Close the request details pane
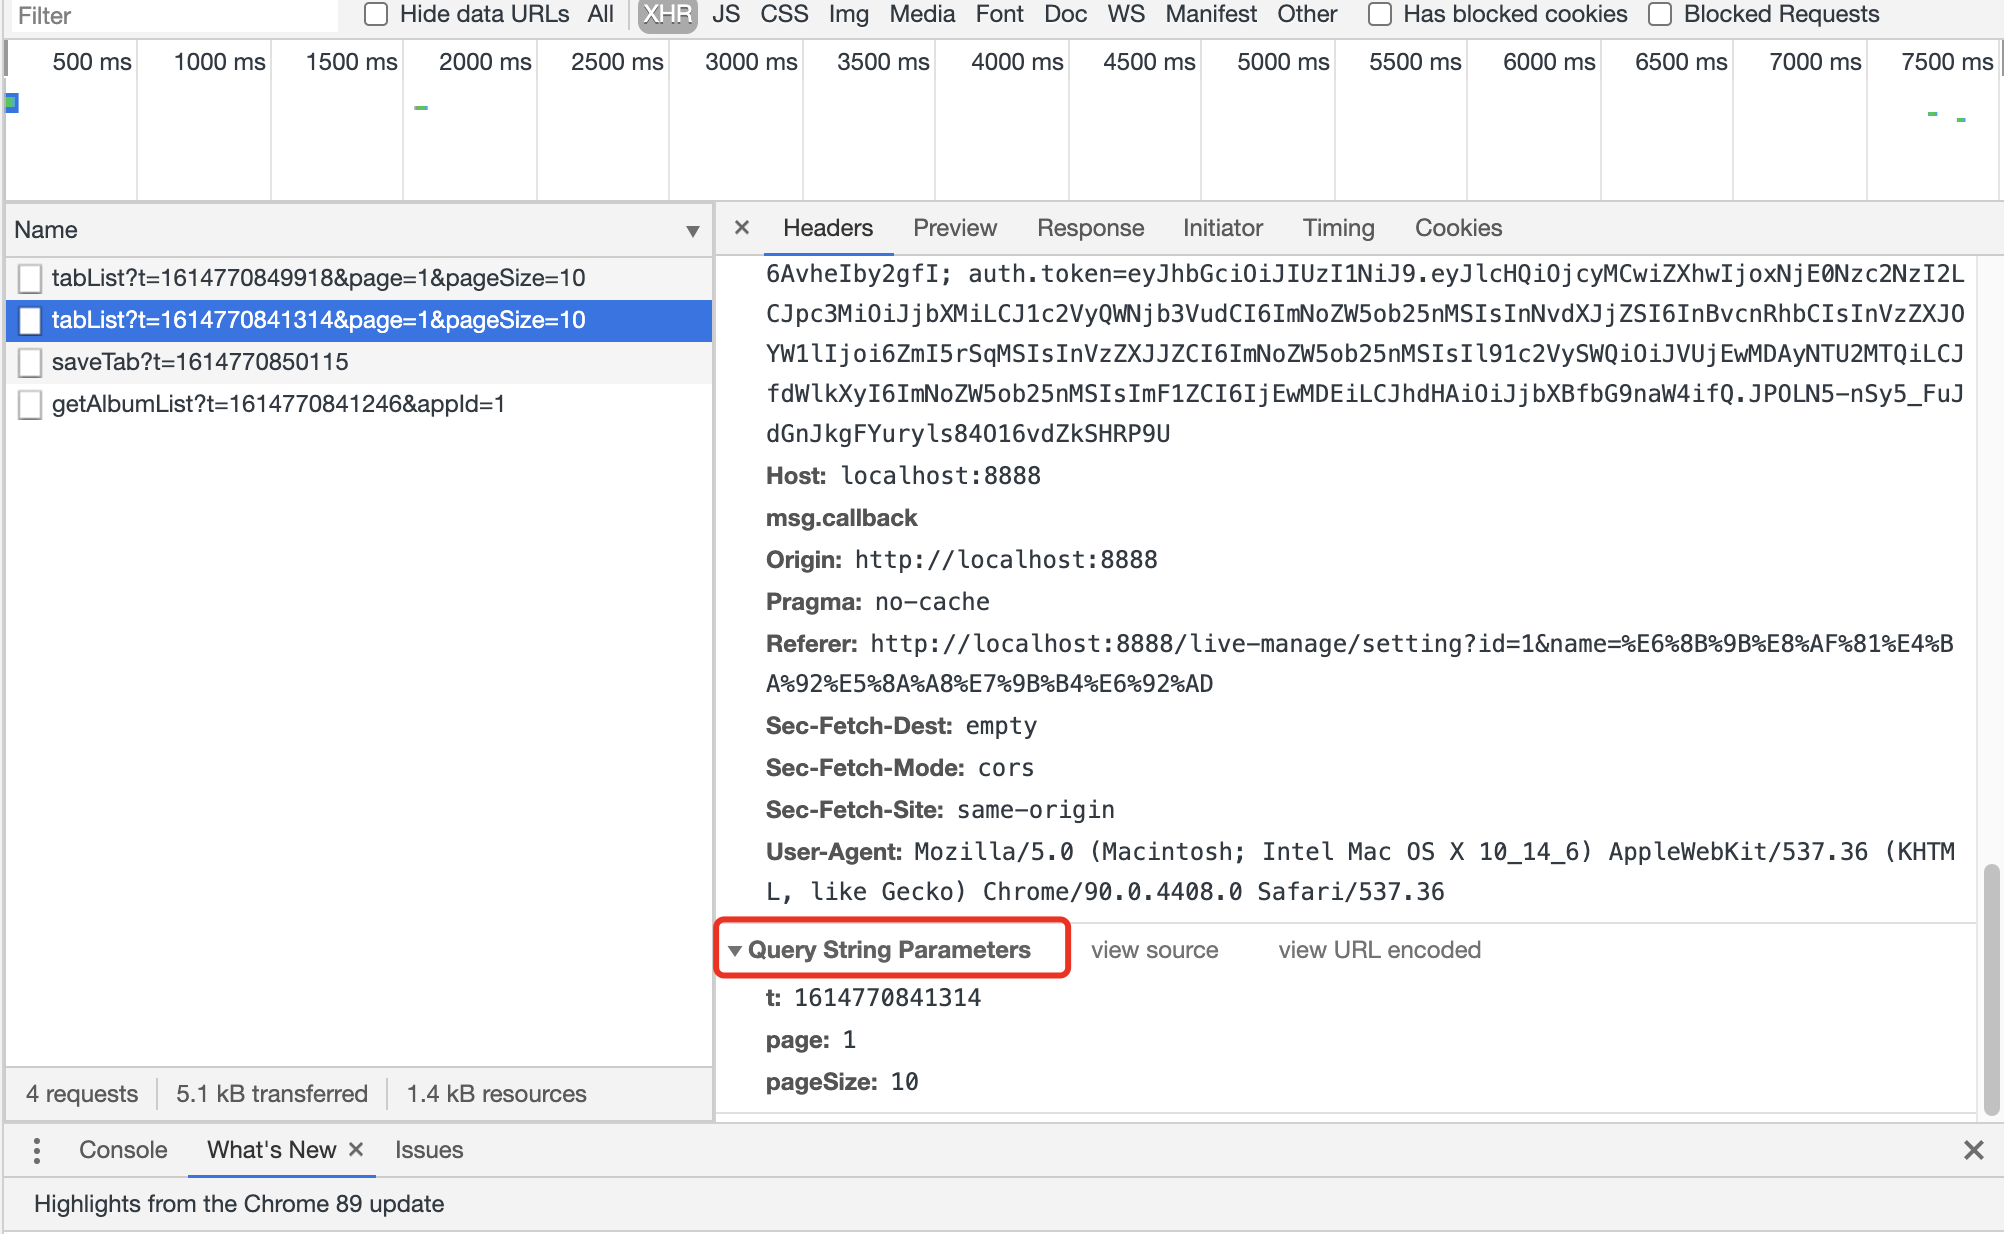The width and height of the screenshot is (2004, 1234). 741,228
